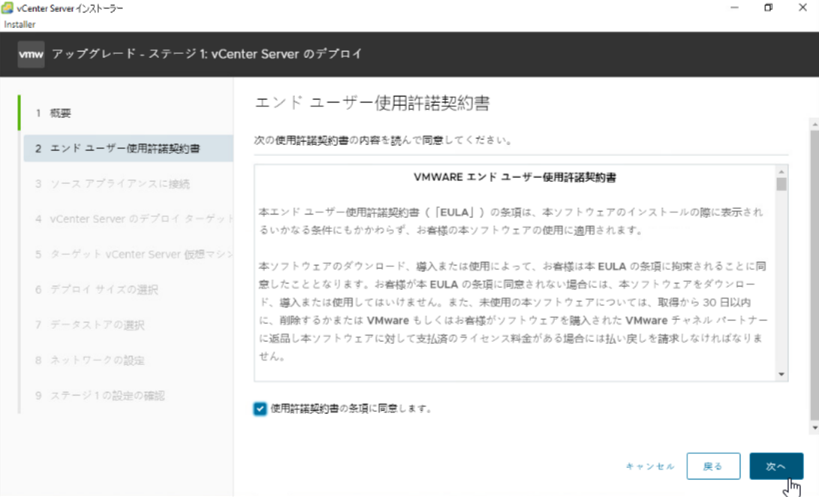Image resolution: width=819 pixels, height=497 pixels.
Task: Select step 6 デプロイ サイズの選択
Action: tap(128, 289)
